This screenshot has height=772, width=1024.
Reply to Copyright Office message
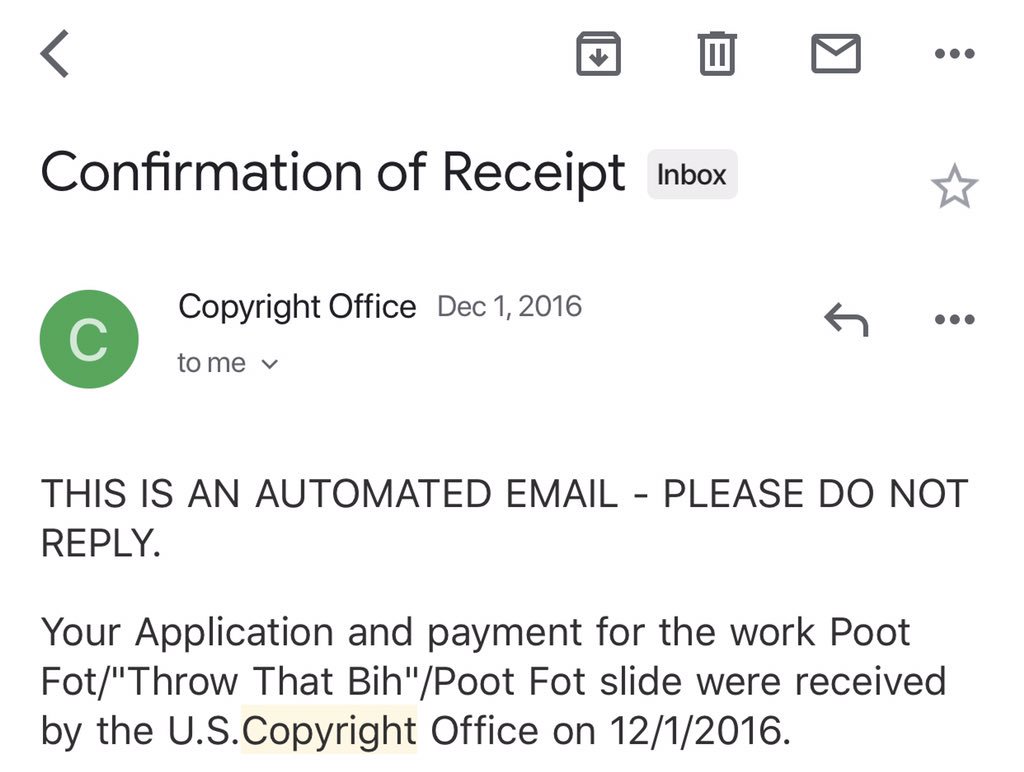pos(846,319)
